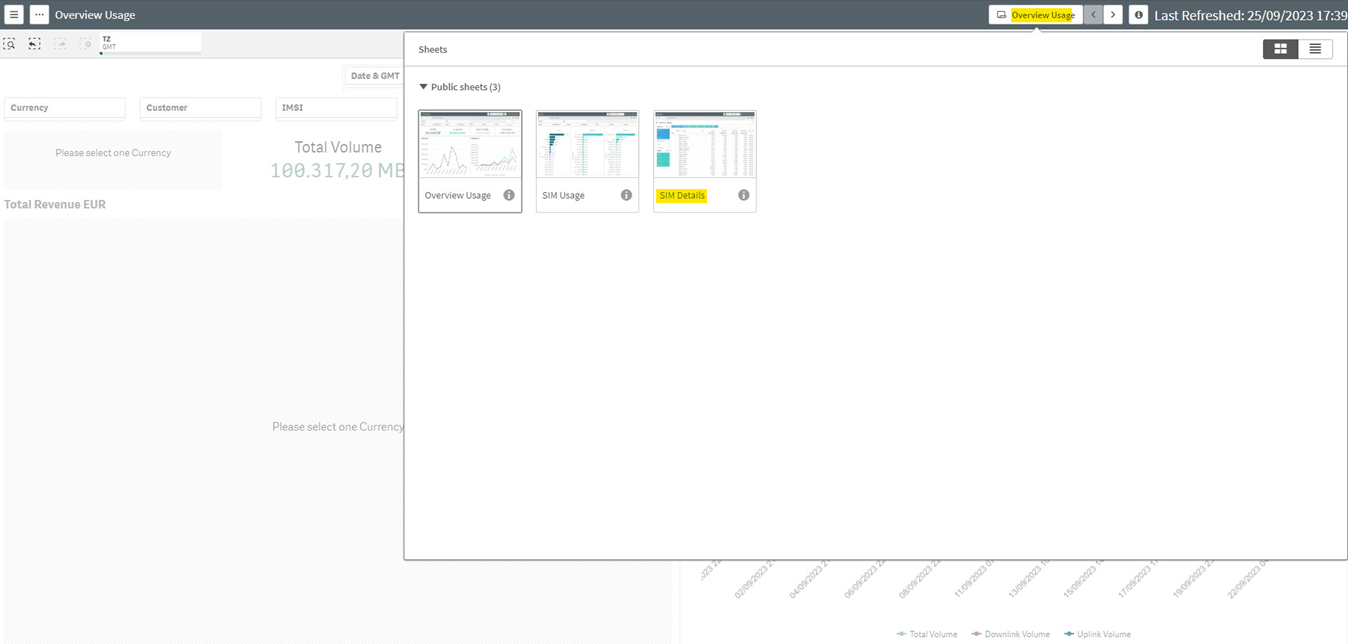Open the SIM Details sheet thumbnail

pos(704,146)
